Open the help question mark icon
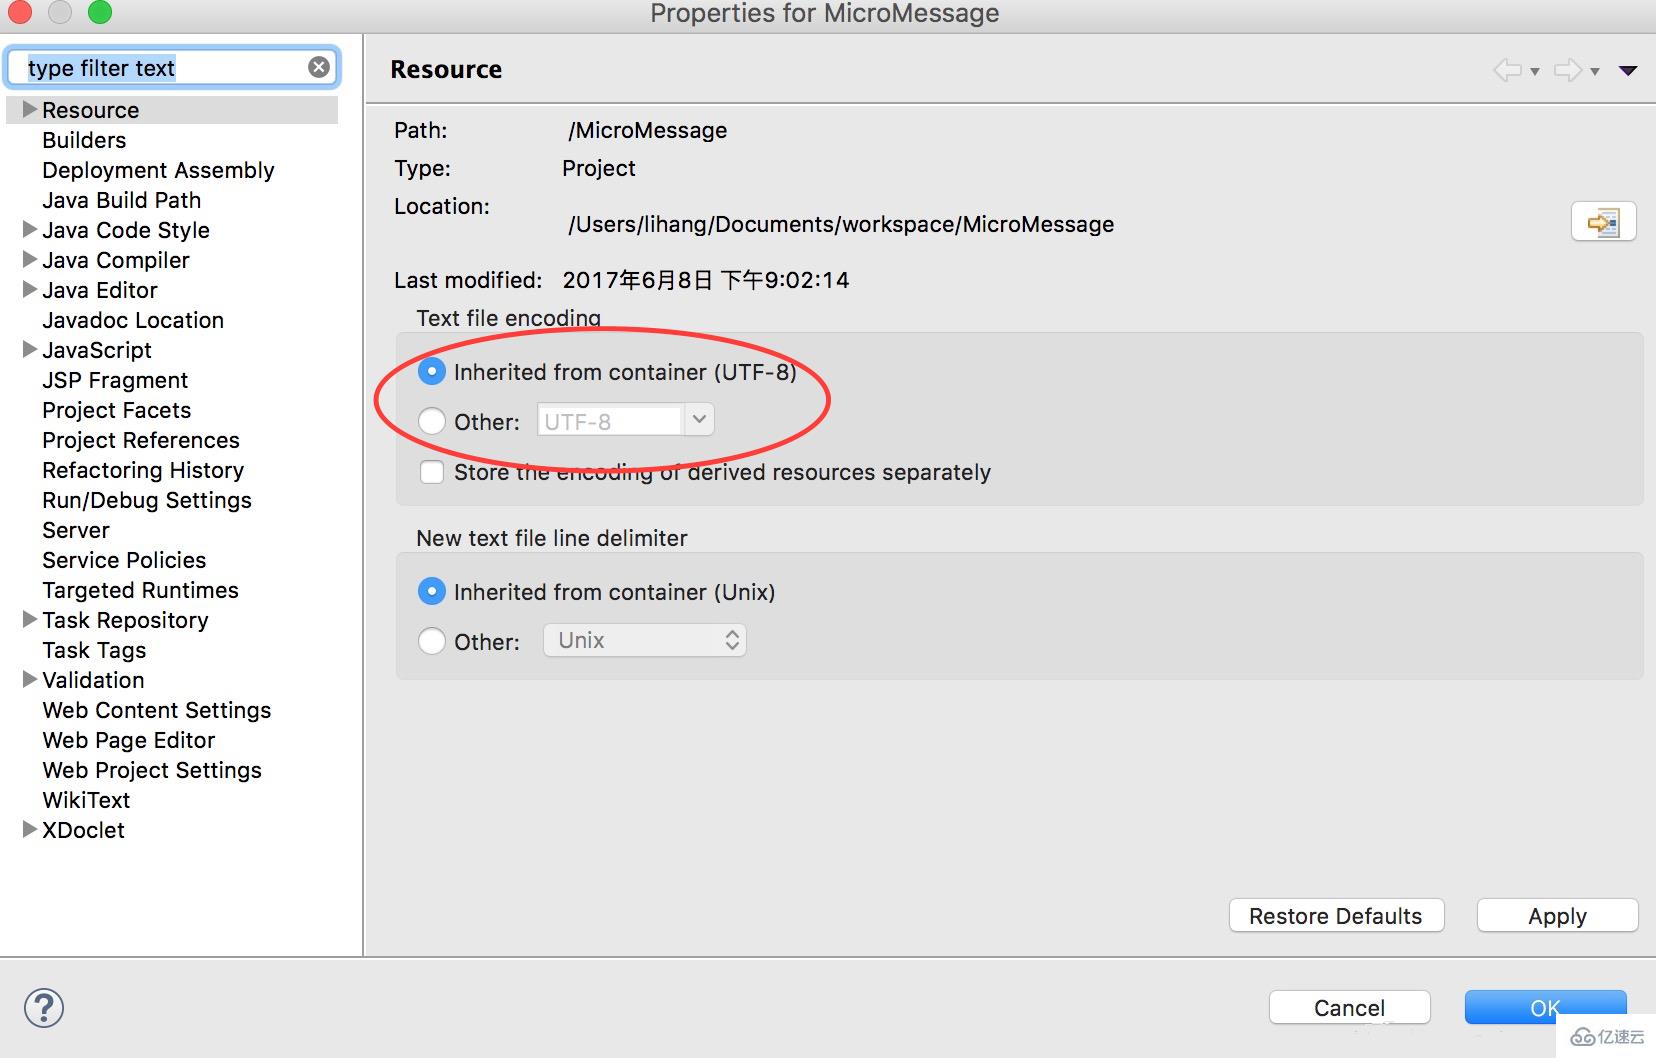Screen dimensions: 1656x1058 pos(44,1008)
